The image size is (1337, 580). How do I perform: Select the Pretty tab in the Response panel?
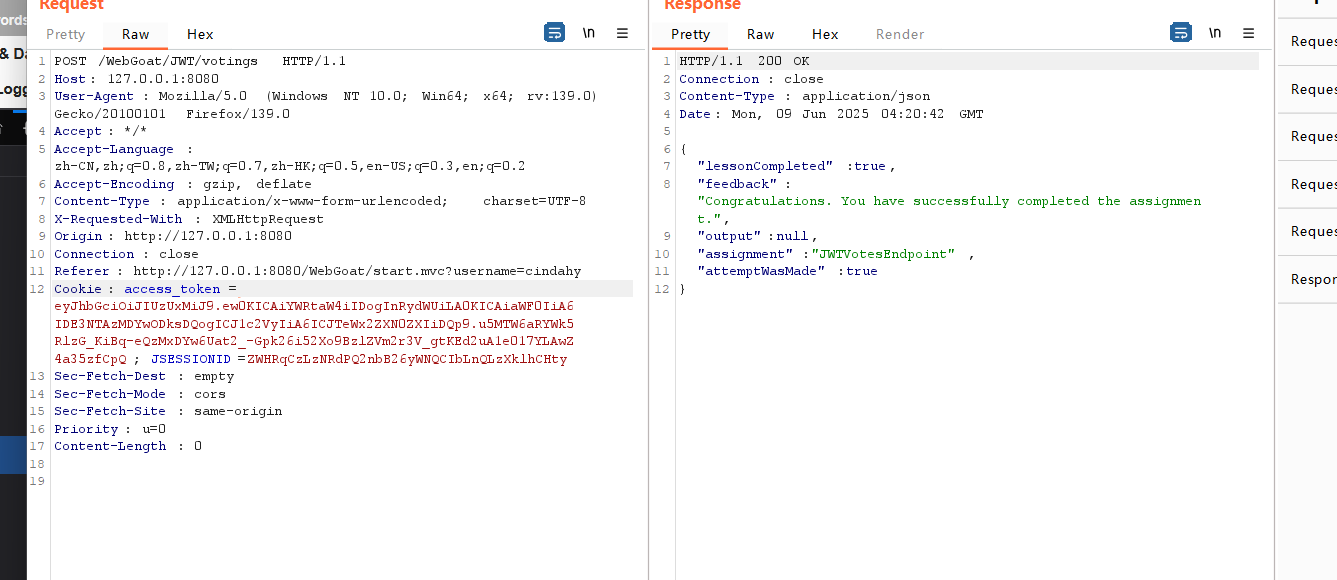click(x=690, y=34)
